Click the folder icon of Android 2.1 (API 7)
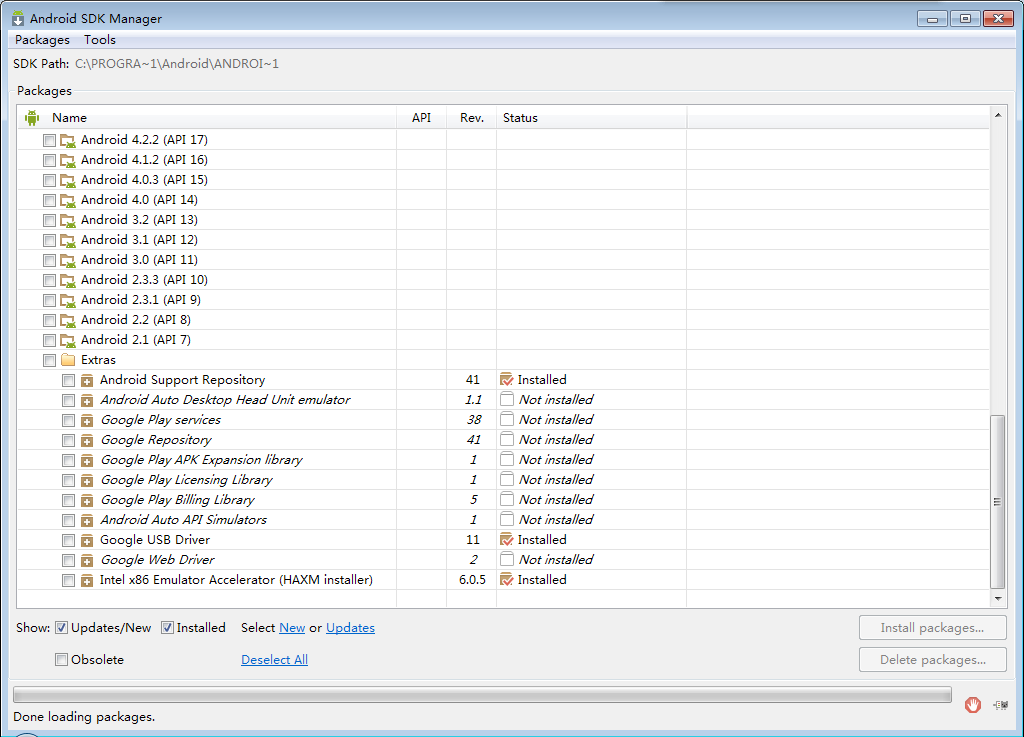 click(x=68, y=341)
